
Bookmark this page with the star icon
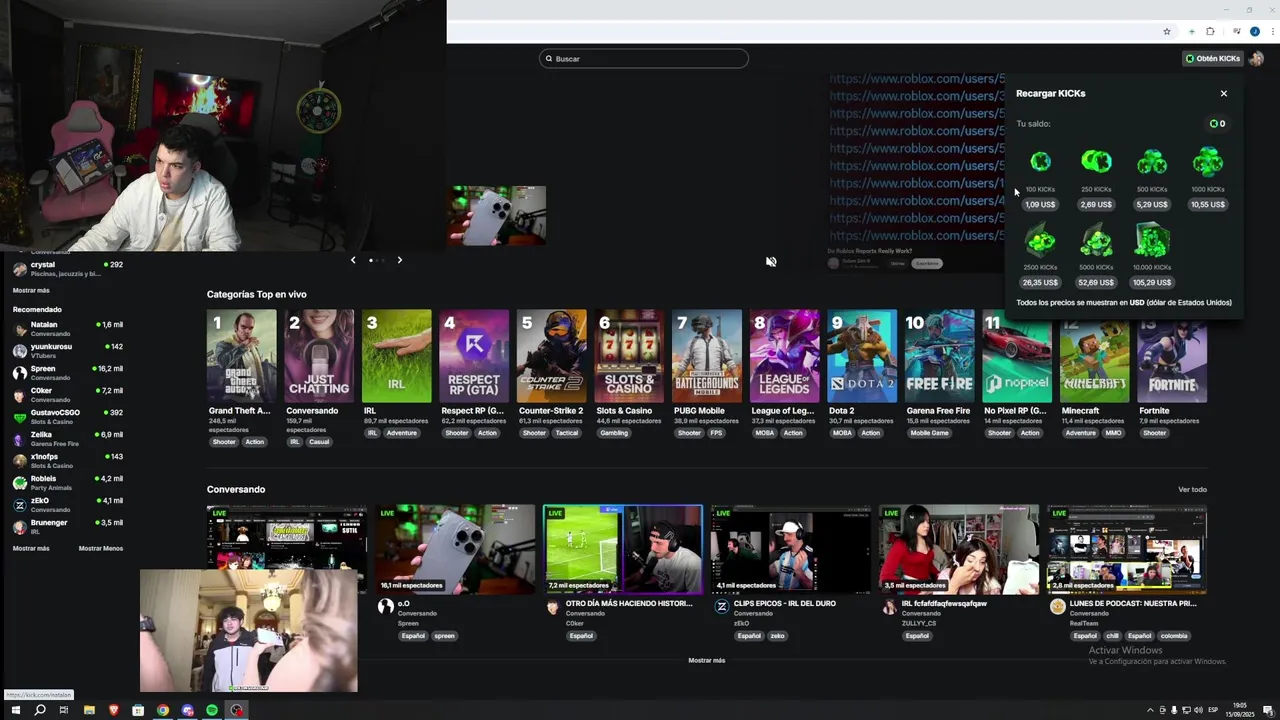(x=1167, y=32)
